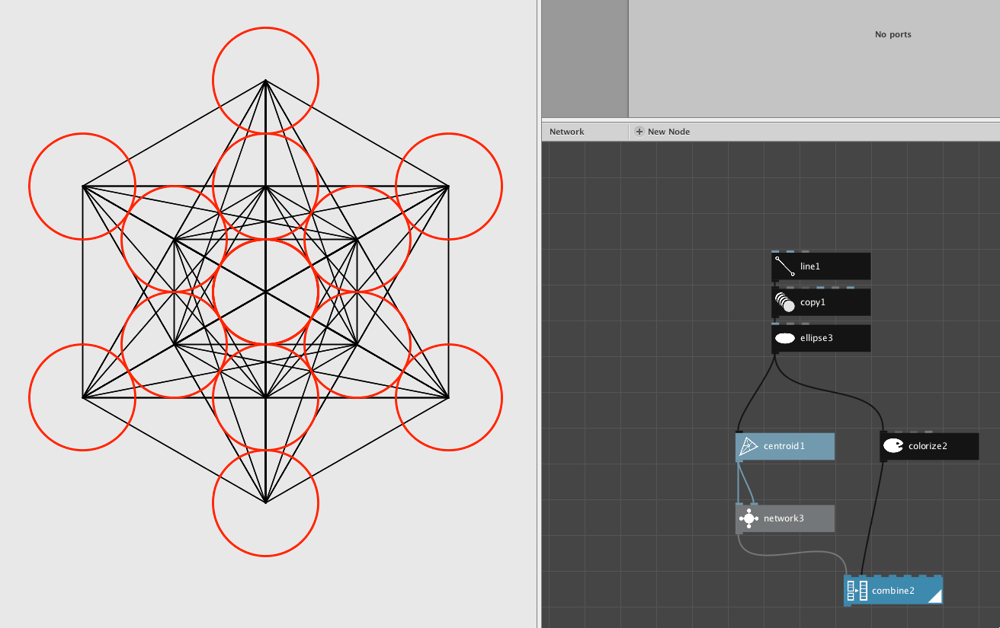The image size is (1000, 628).
Task: Click the New Node button
Action: pyautogui.click(x=663, y=131)
